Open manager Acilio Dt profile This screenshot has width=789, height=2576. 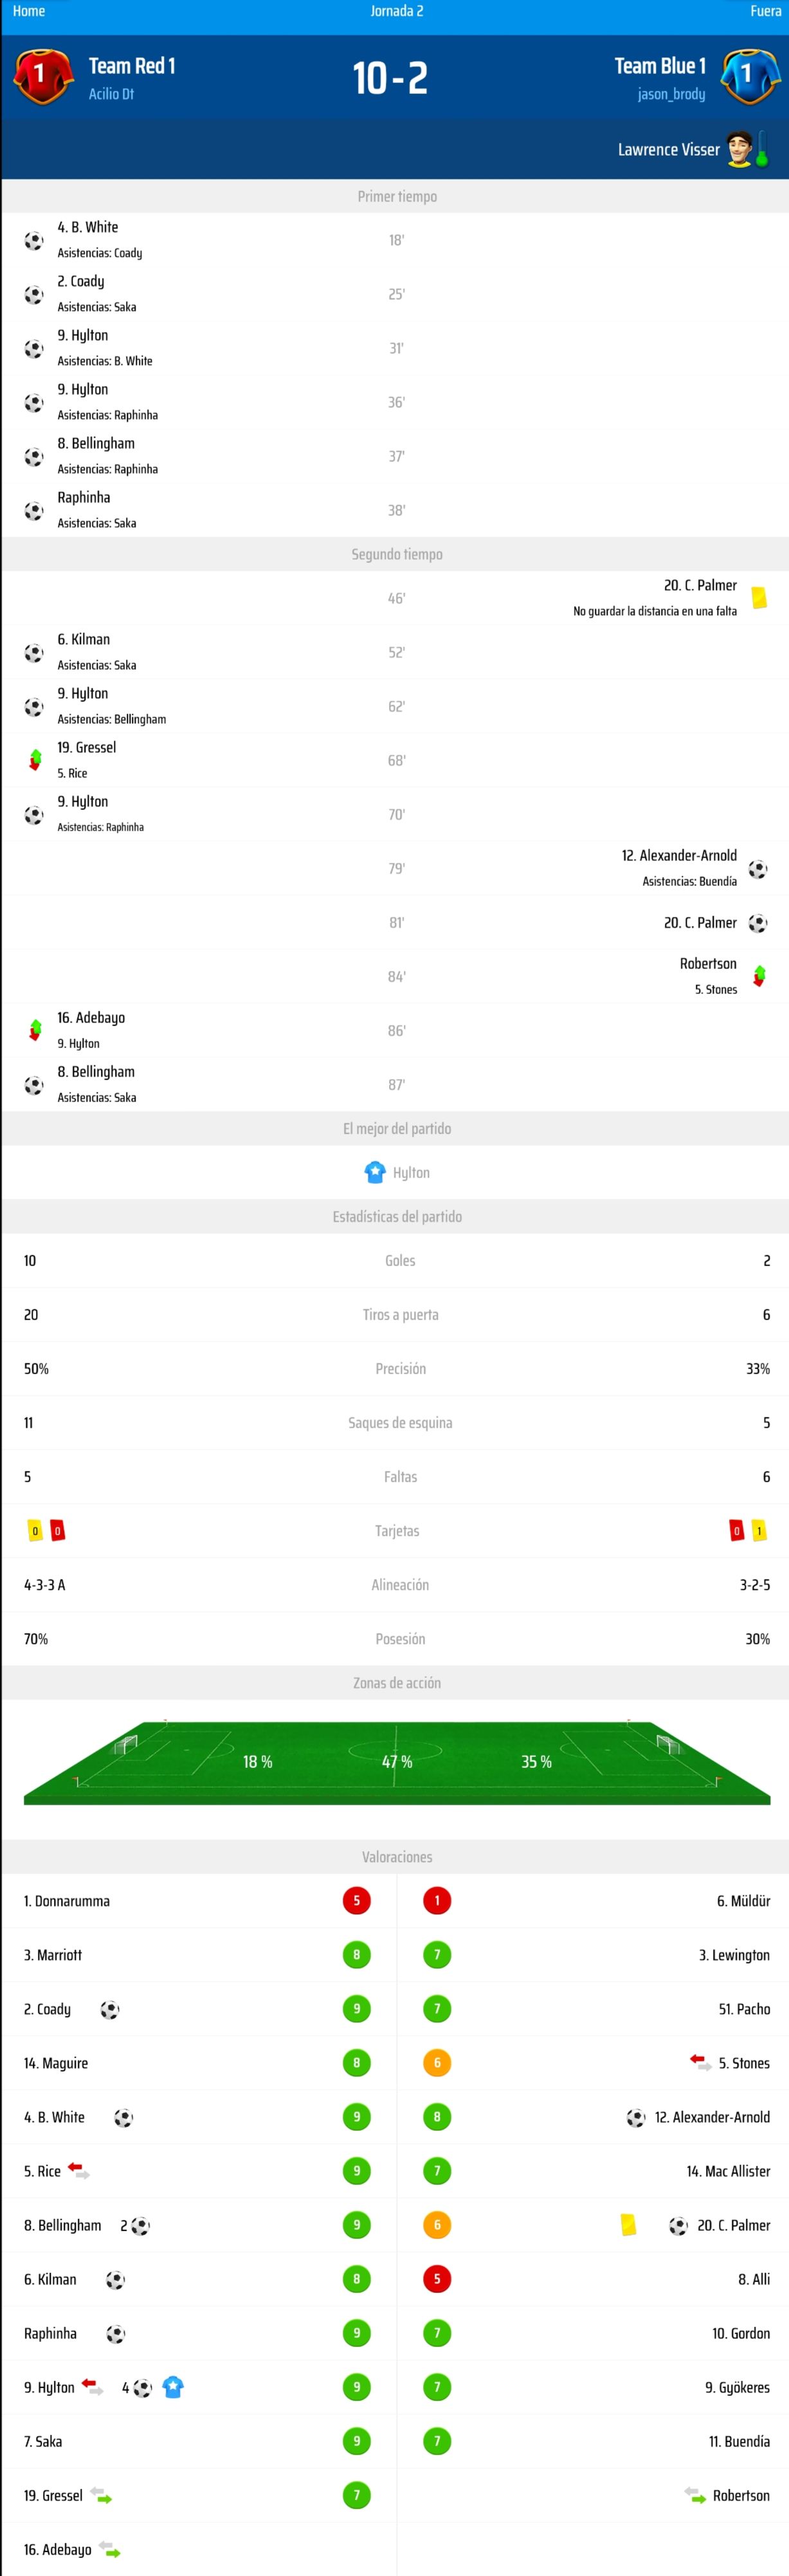coord(111,94)
